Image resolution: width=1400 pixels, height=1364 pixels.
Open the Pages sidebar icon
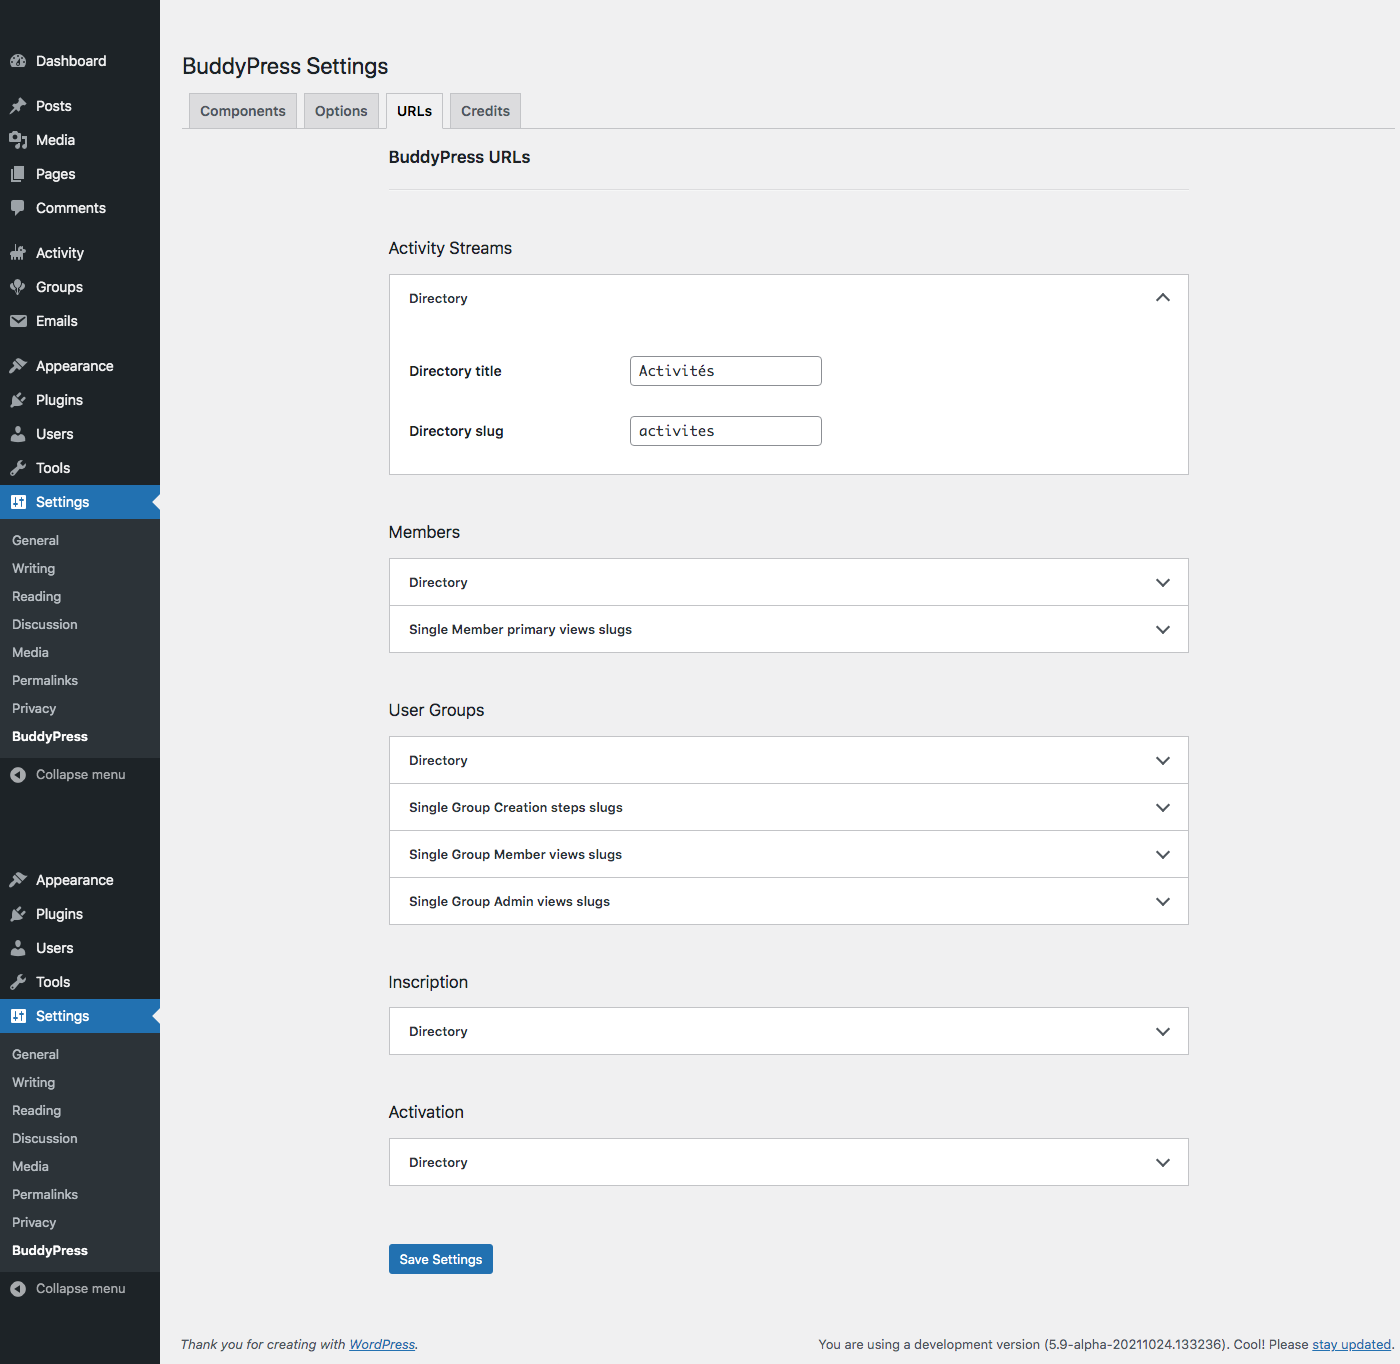18,174
